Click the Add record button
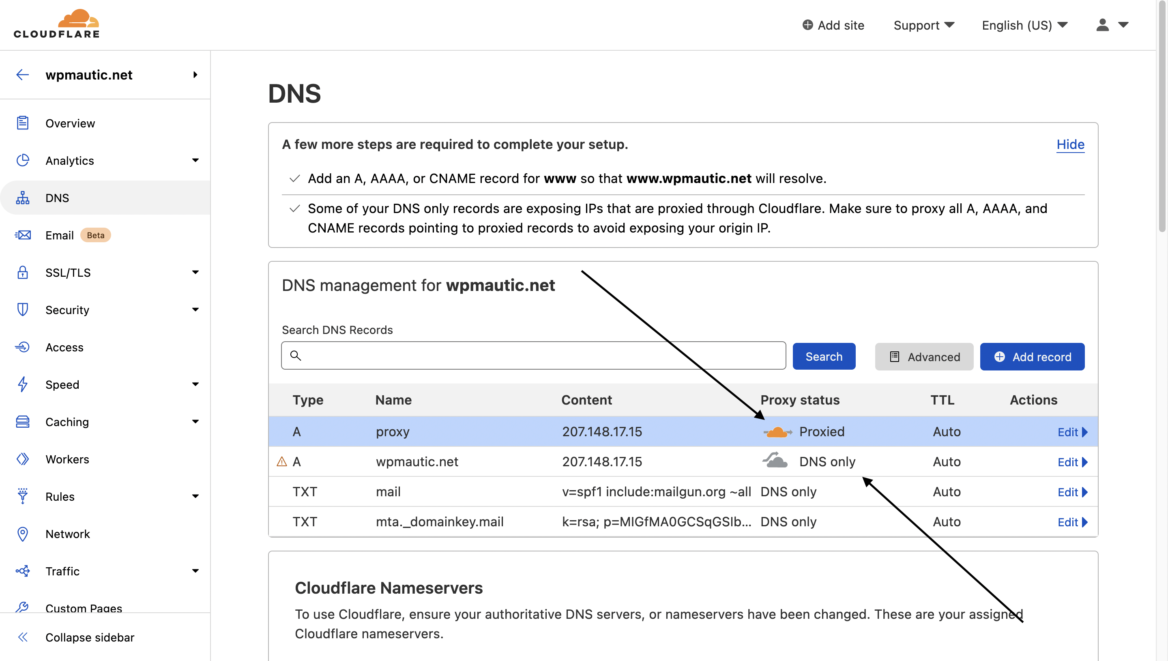 1032,356
